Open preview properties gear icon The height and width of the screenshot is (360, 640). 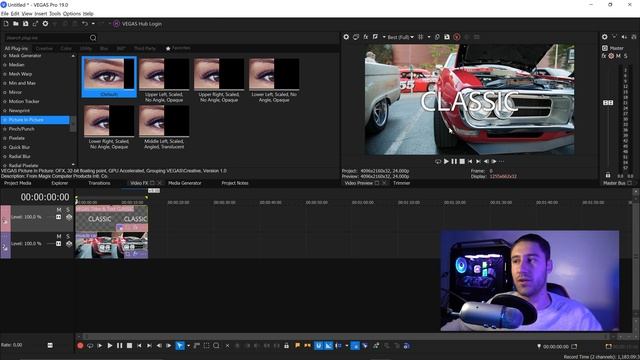point(346,37)
